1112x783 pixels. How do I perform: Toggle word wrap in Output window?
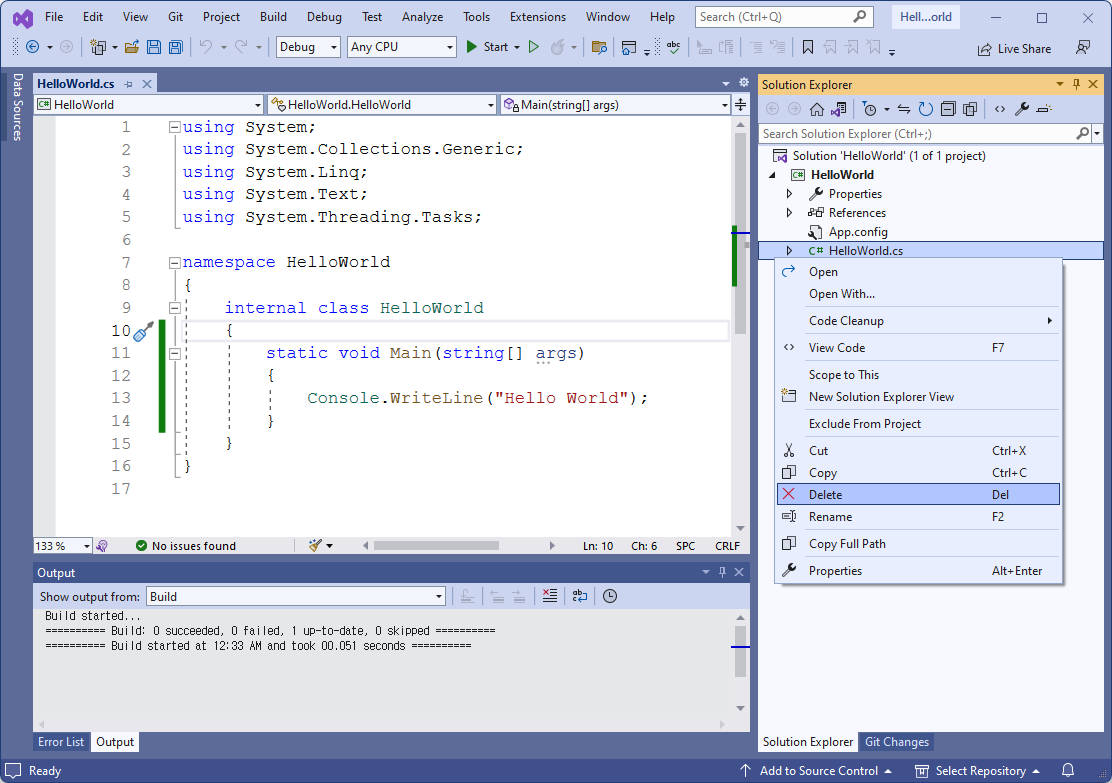(x=579, y=596)
